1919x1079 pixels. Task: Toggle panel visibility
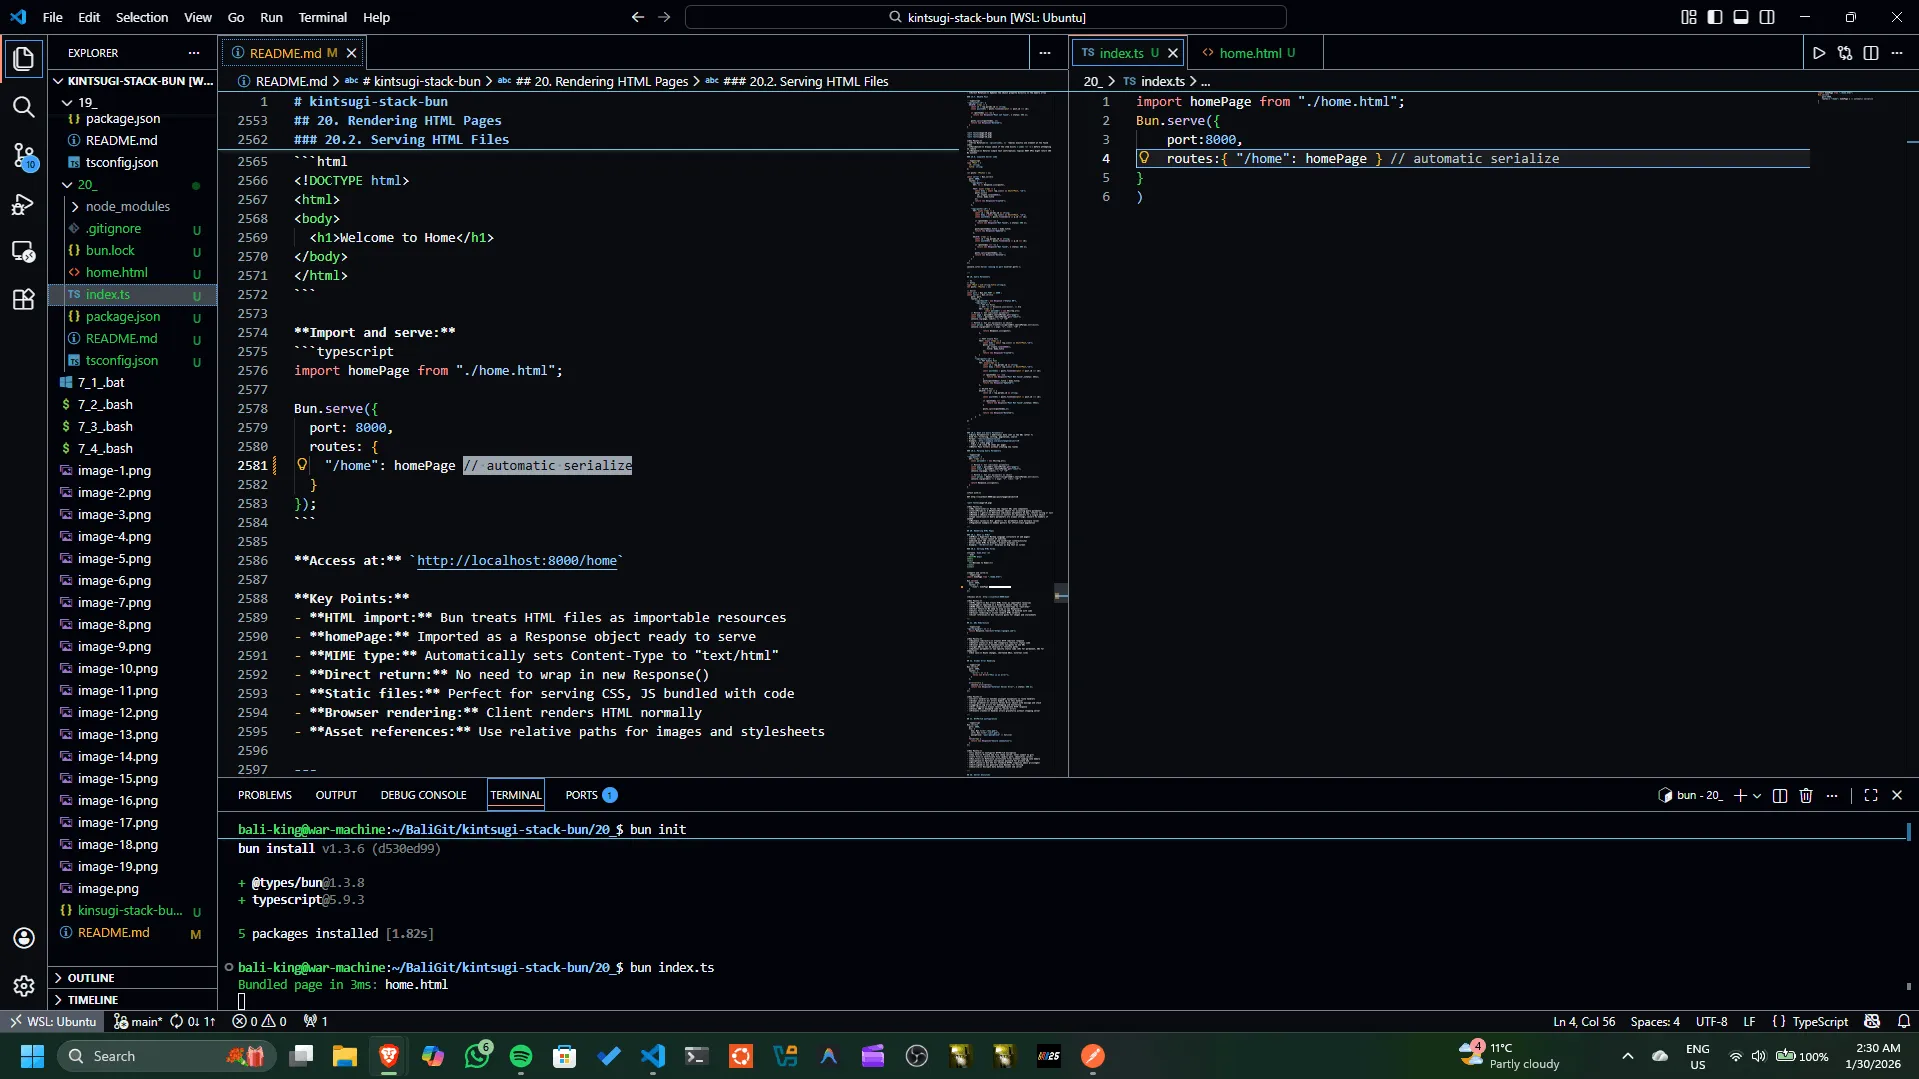pos(1741,17)
